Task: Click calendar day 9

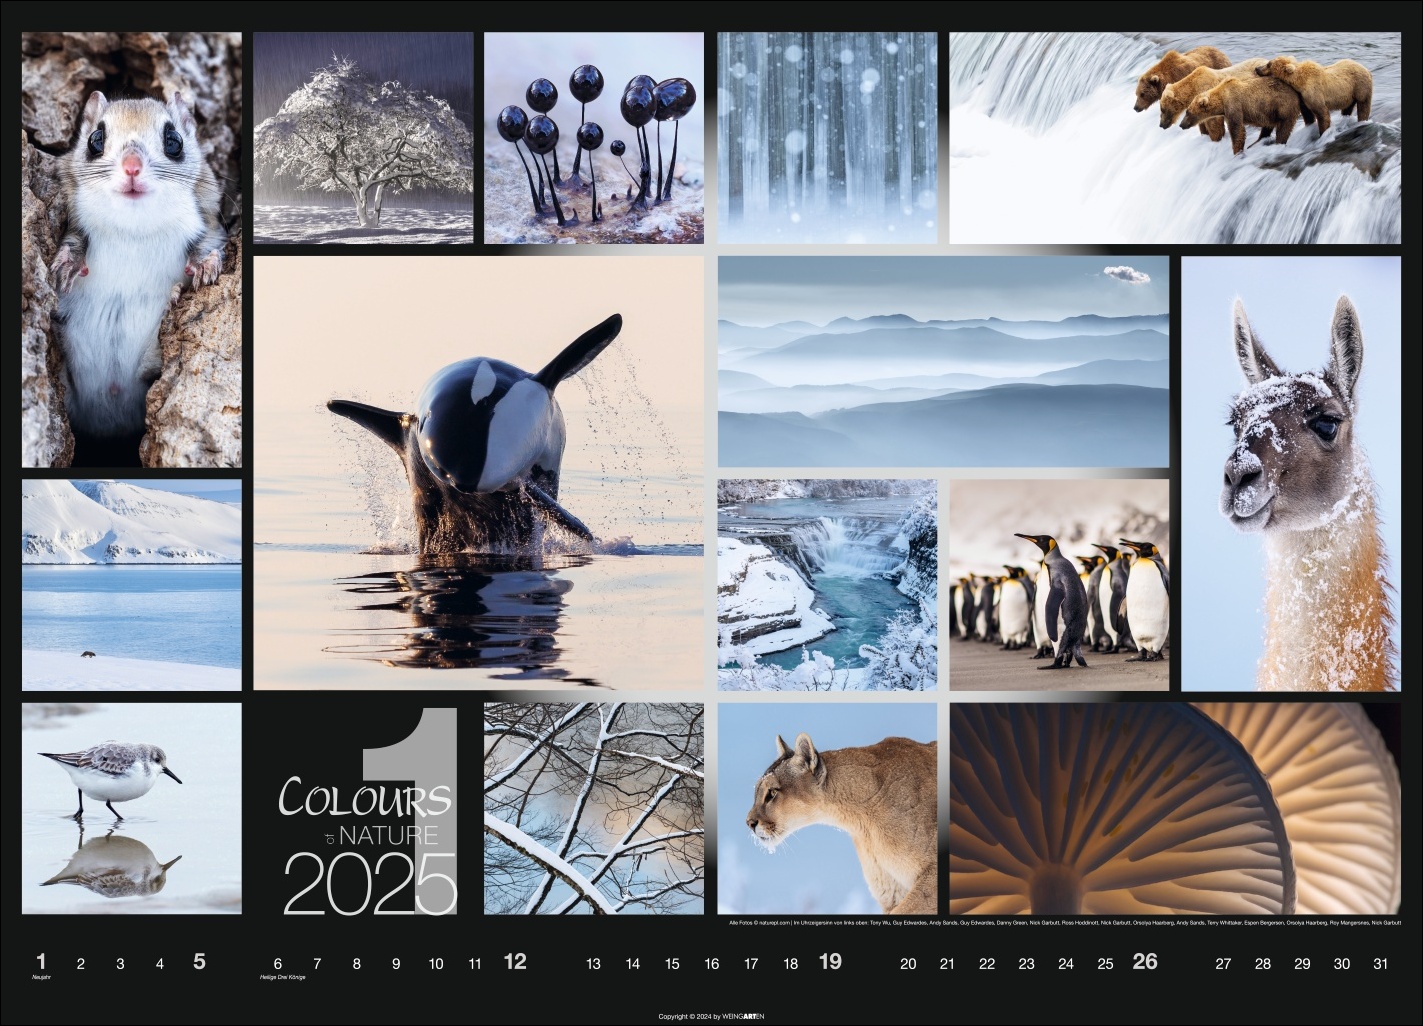Action: click(396, 964)
